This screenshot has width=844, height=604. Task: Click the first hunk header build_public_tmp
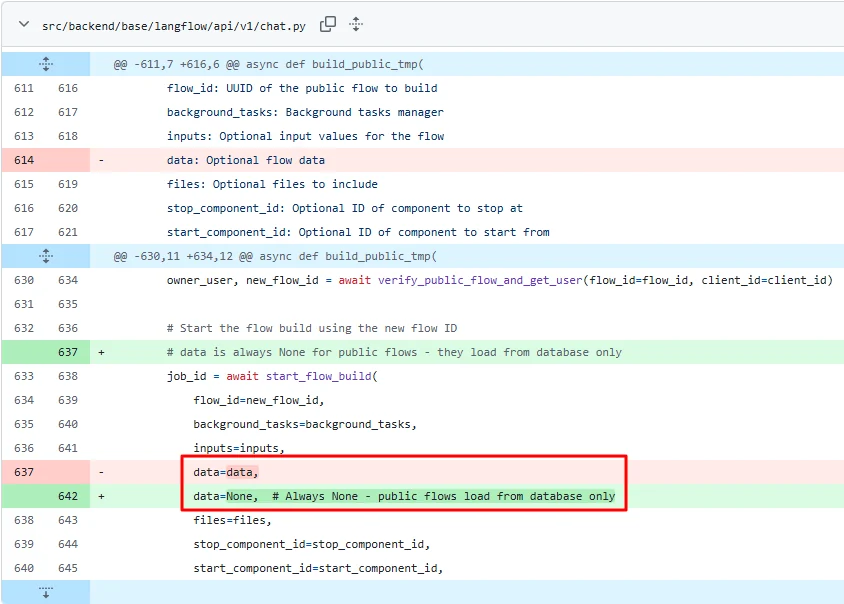(x=269, y=64)
